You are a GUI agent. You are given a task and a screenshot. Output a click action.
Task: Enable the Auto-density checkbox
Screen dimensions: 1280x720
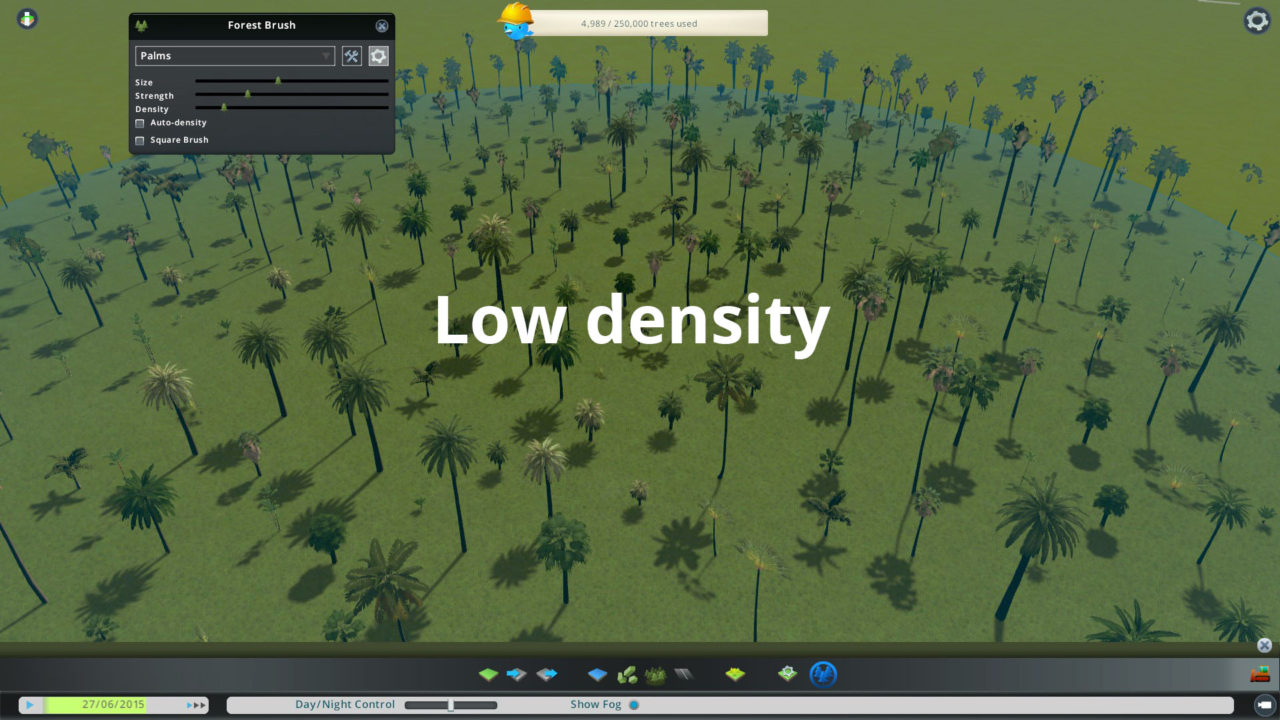click(x=140, y=123)
